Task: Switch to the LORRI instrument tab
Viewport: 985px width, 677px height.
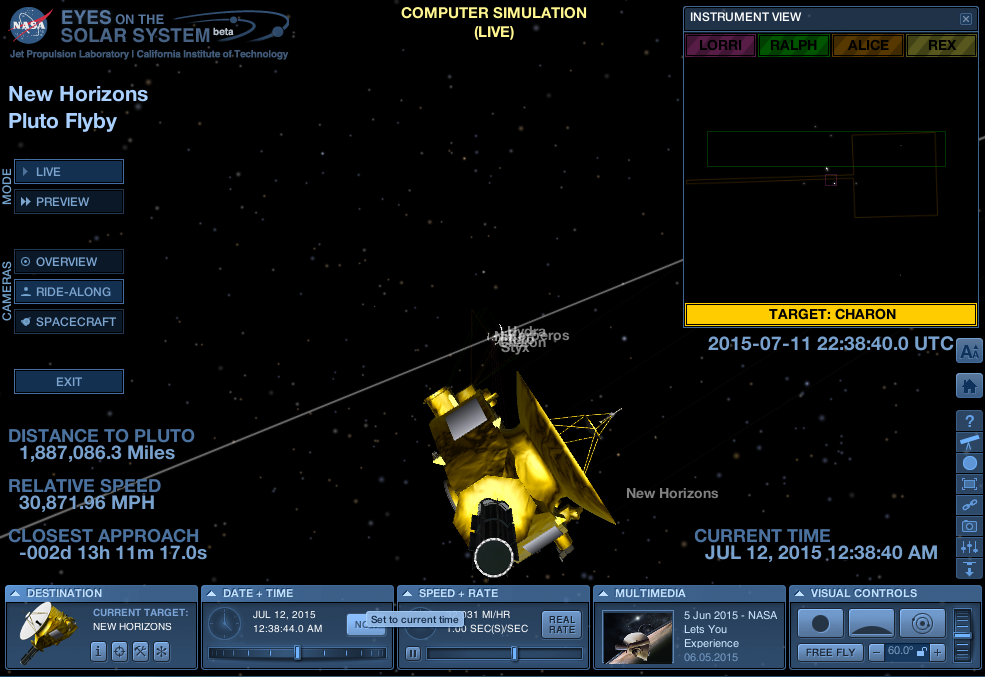Action: [720, 45]
